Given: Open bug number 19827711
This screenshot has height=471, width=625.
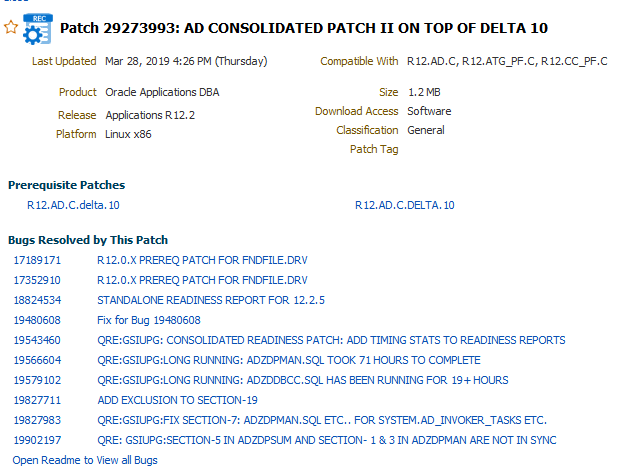Looking at the screenshot, I should tap(37, 400).
